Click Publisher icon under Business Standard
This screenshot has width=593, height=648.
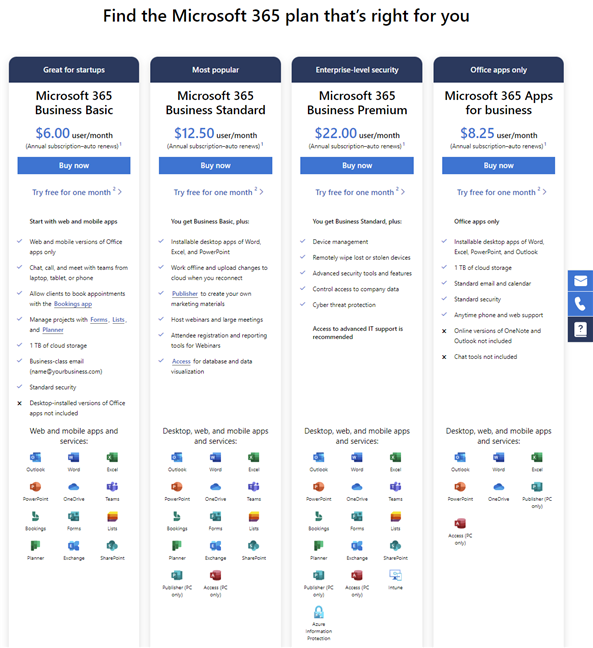pyautogui.click(x=177, y=575)
